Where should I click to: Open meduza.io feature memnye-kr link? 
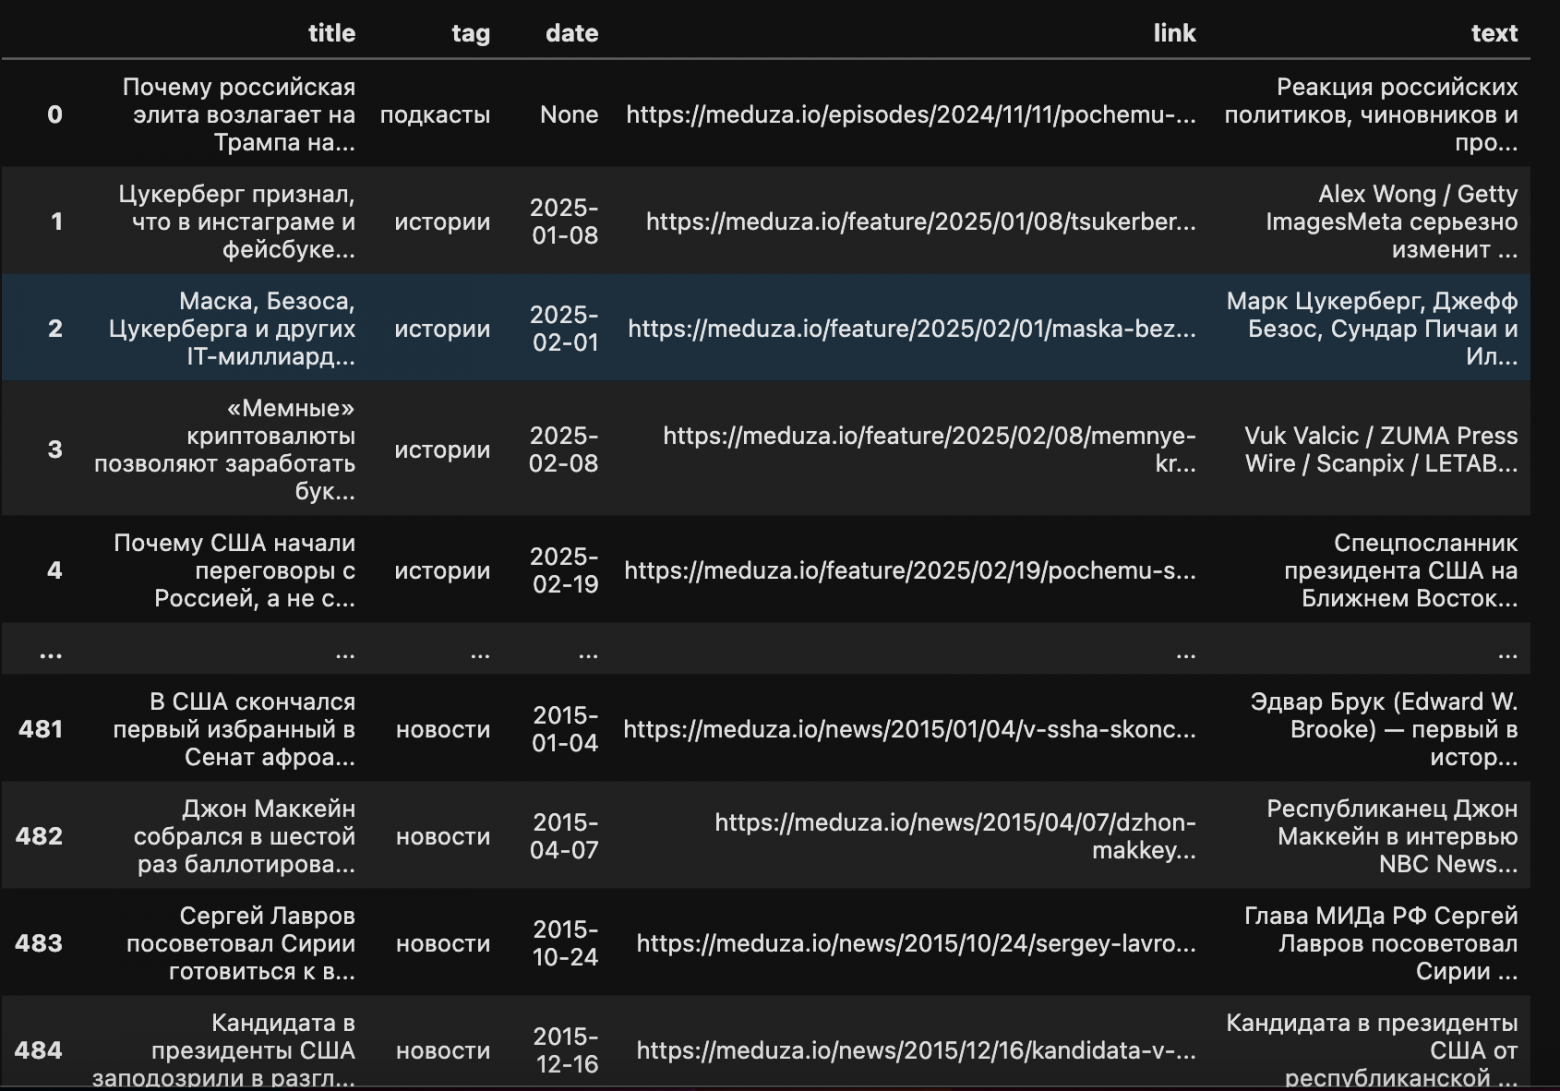[929, 449]
